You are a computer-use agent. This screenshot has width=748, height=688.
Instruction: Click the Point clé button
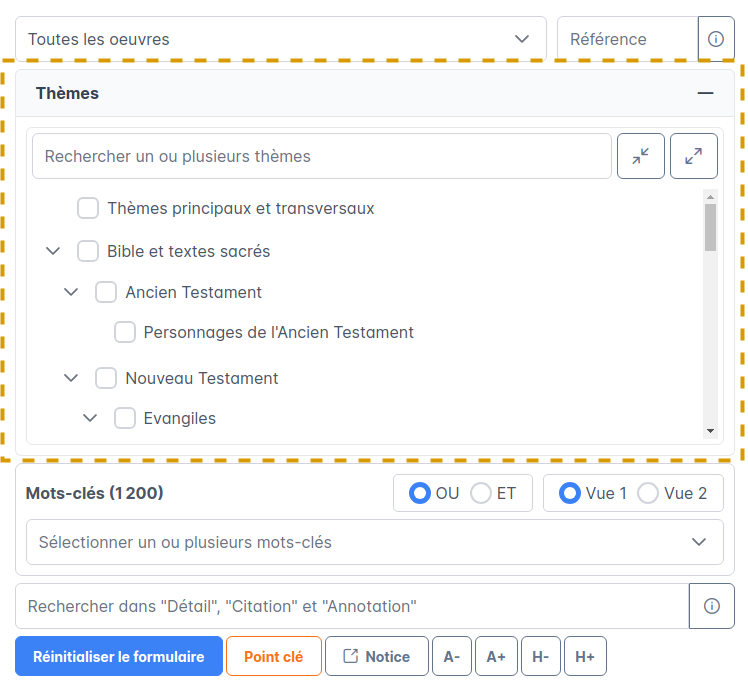click(273, 657)
